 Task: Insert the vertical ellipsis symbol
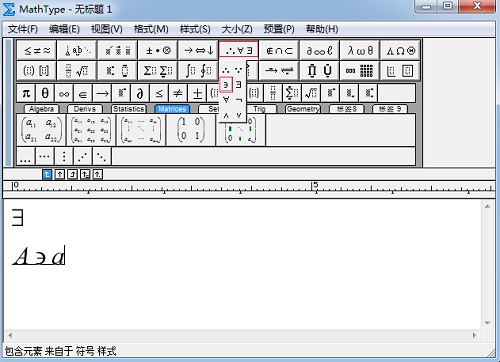pyautogui.click(x=64, y=156)
